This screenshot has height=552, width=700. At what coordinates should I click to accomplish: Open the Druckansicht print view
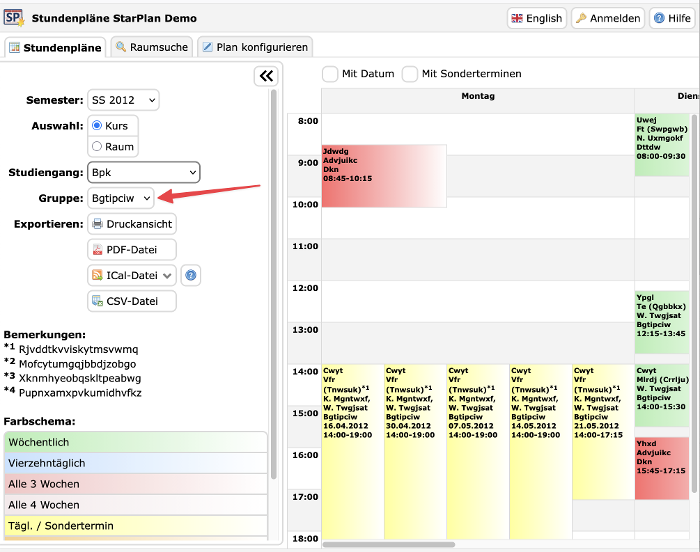(132, 224)
